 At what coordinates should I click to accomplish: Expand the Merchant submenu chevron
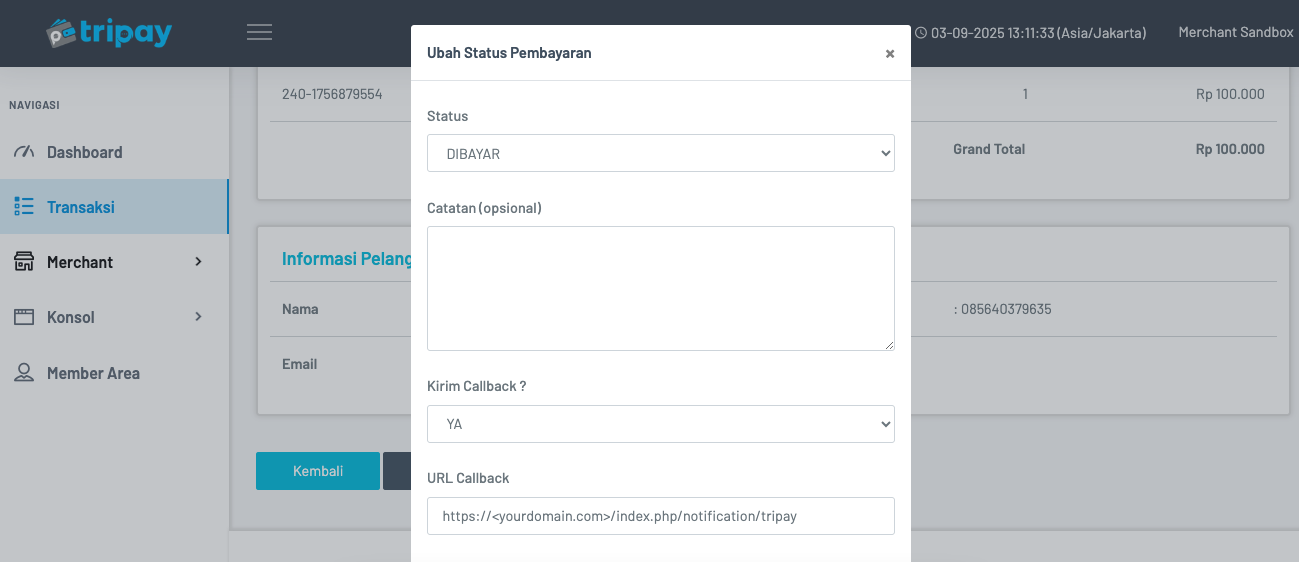(x=198, y=262)
